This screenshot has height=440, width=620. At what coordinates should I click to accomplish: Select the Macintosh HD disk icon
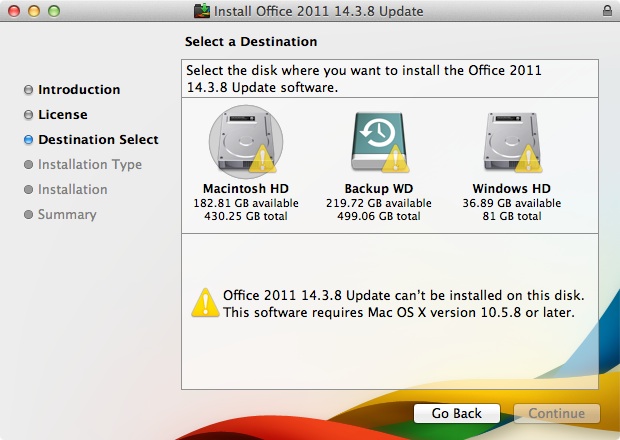click(246, 142)
